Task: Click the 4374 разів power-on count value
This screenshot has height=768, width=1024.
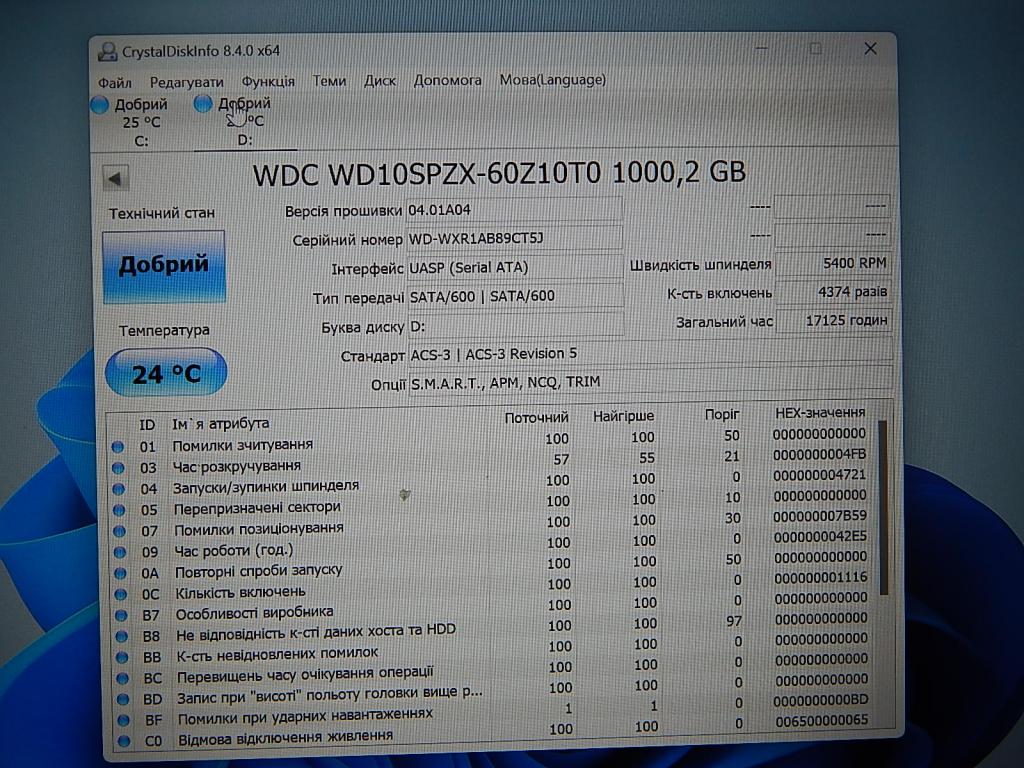Action: pos(833,292)
